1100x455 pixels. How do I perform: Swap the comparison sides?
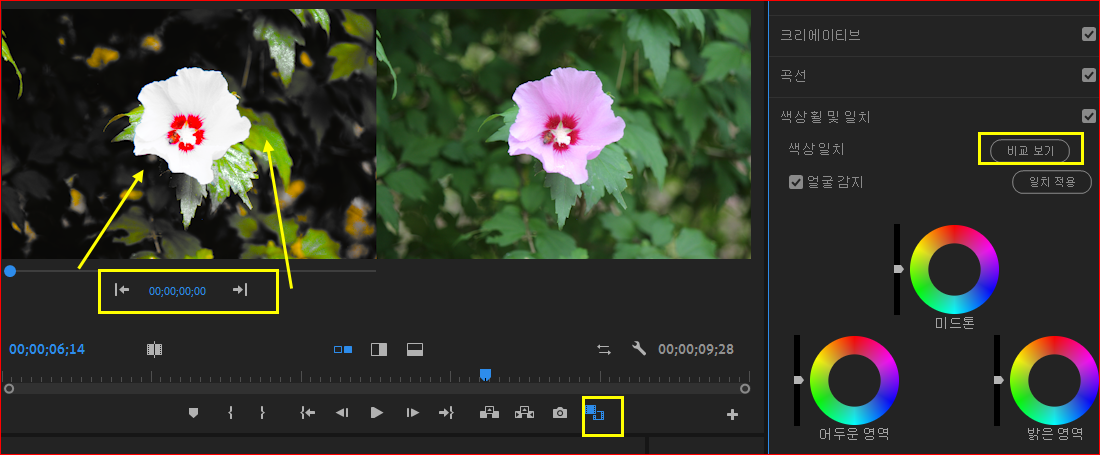tap(604, 349)
